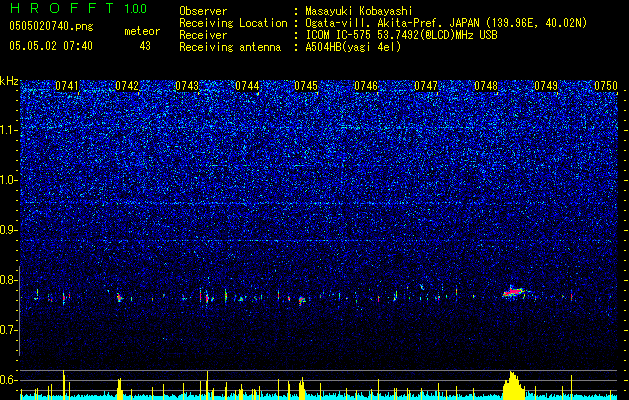Click the 0.8 kHz axis label
This screenshot has width=629, height=400.
[9, 280]
